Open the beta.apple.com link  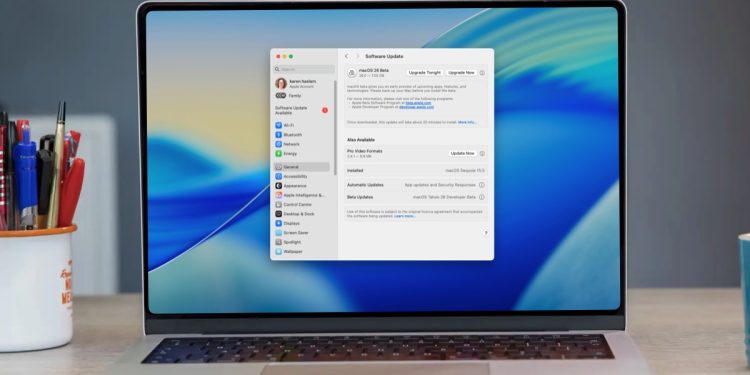[419, 103]
